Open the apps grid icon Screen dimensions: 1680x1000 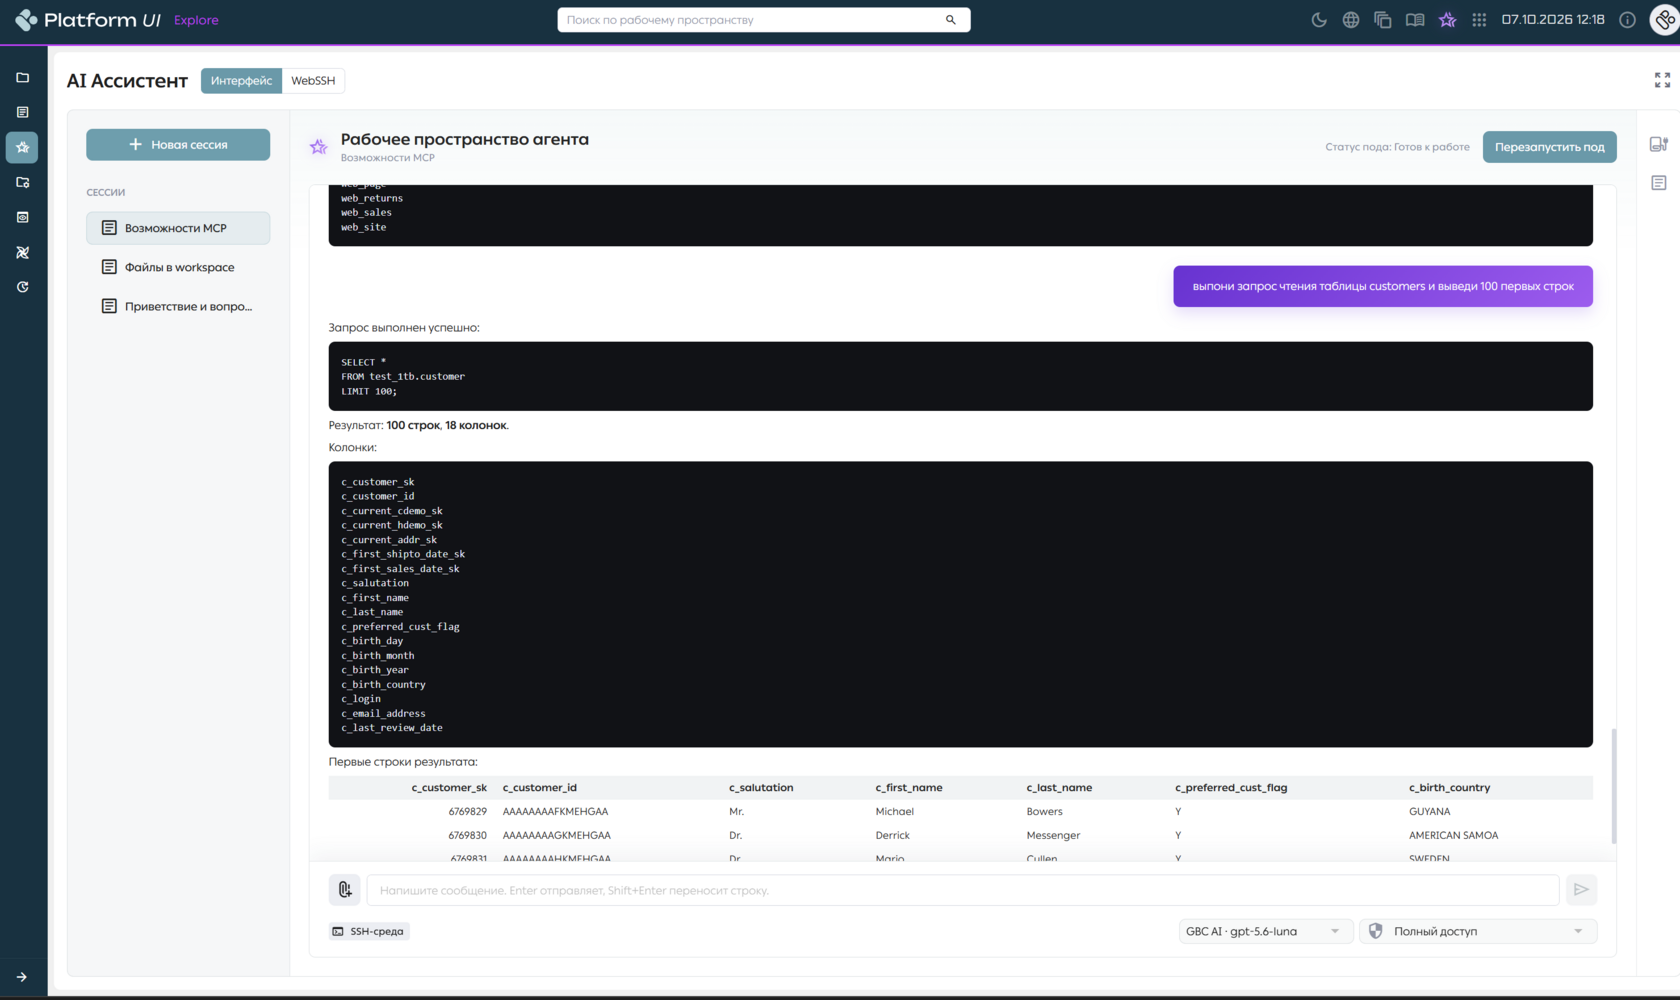[x=1479, y=20]
